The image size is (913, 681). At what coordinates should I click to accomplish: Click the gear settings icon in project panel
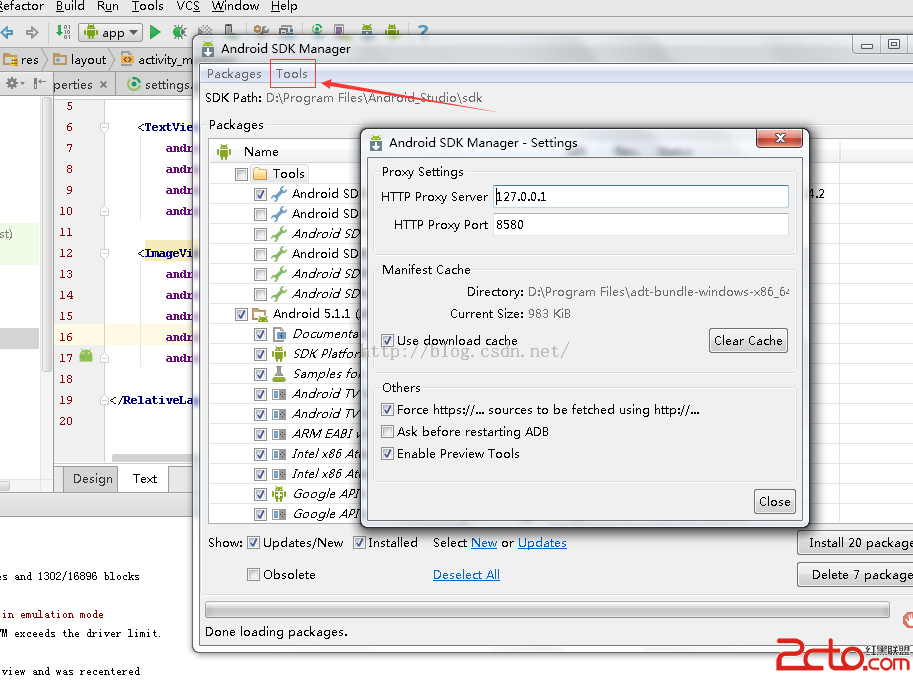pos(13,84)
